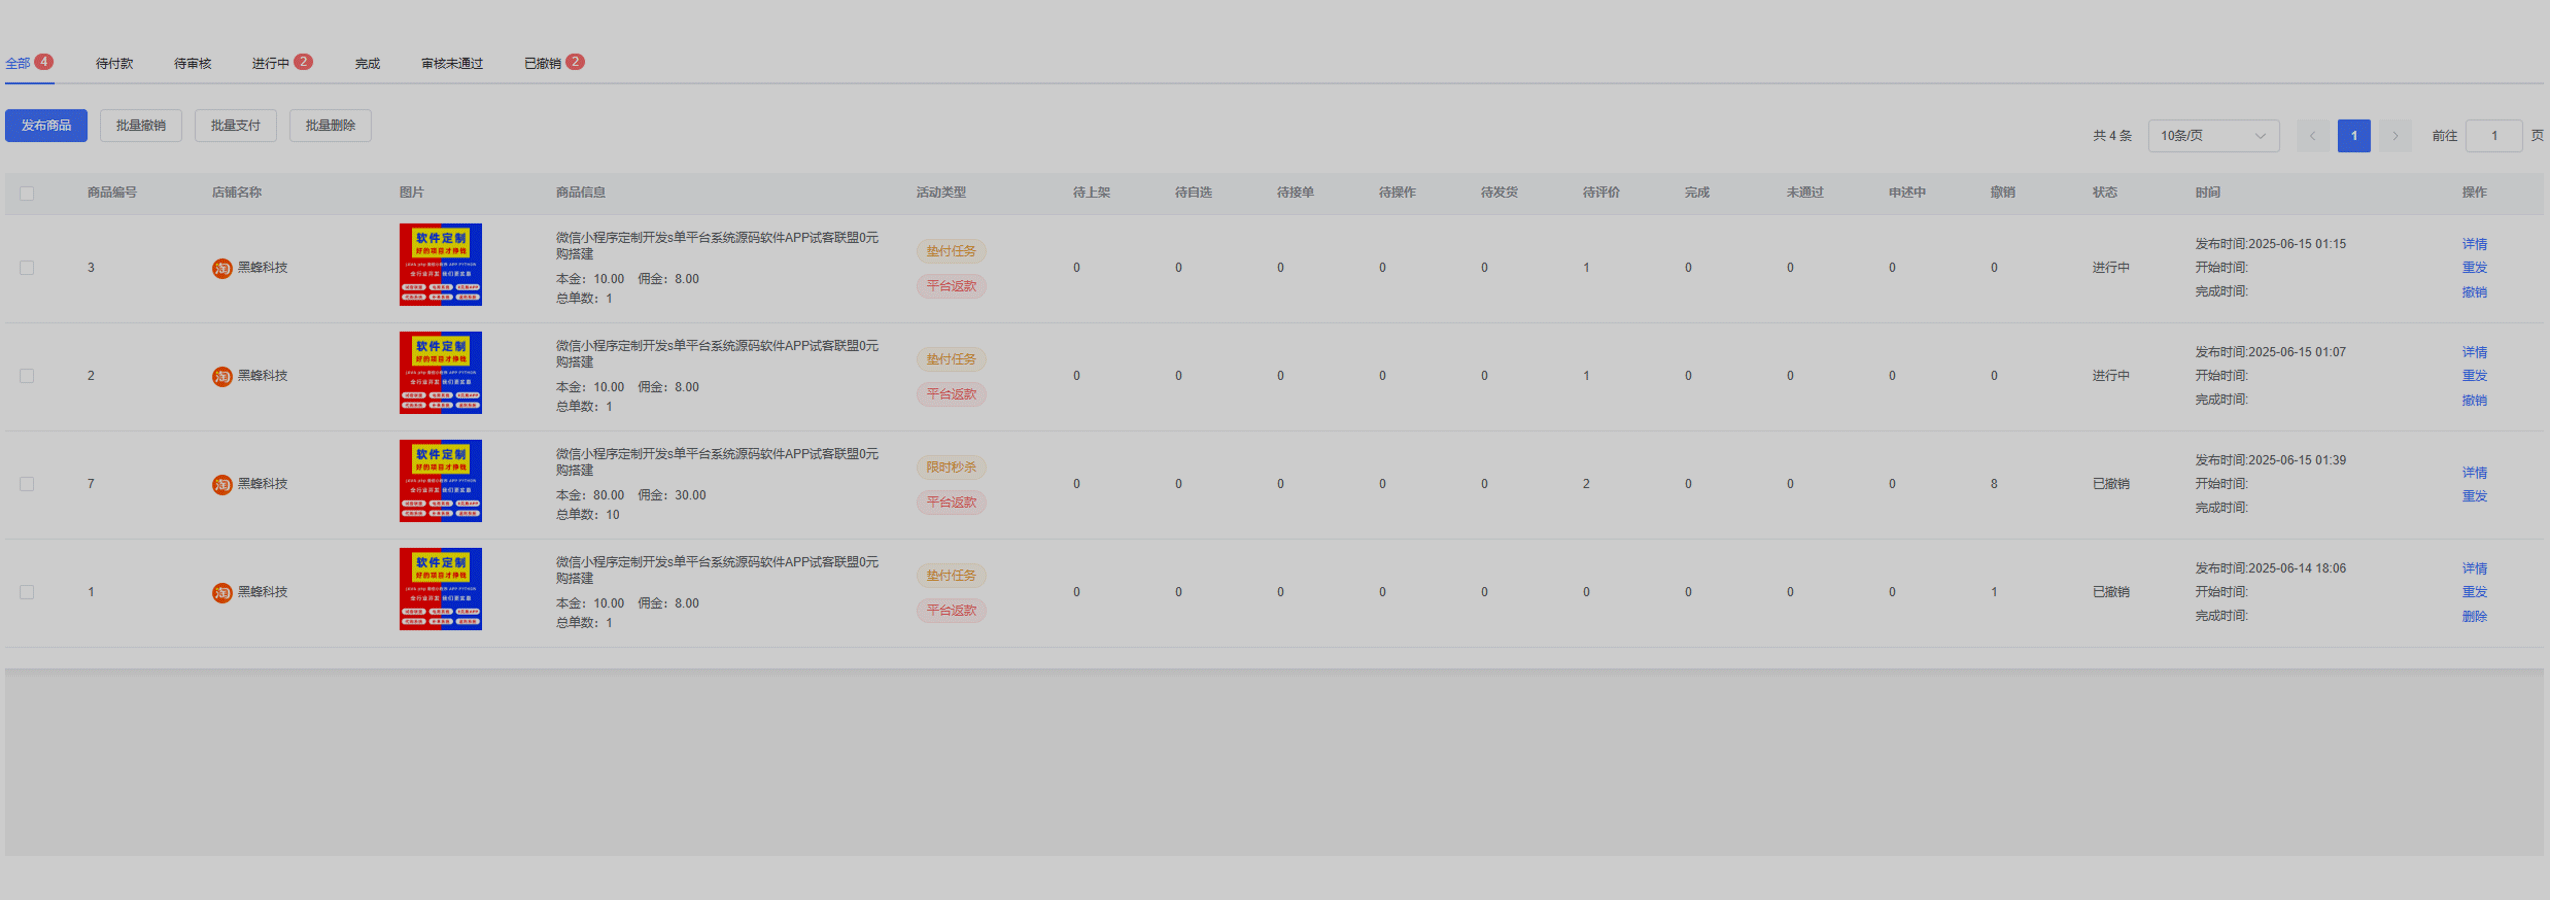Viewport: 2550px width, 900px height.
Task: Check the checkbox for product 3
Action: coord(27,268)
